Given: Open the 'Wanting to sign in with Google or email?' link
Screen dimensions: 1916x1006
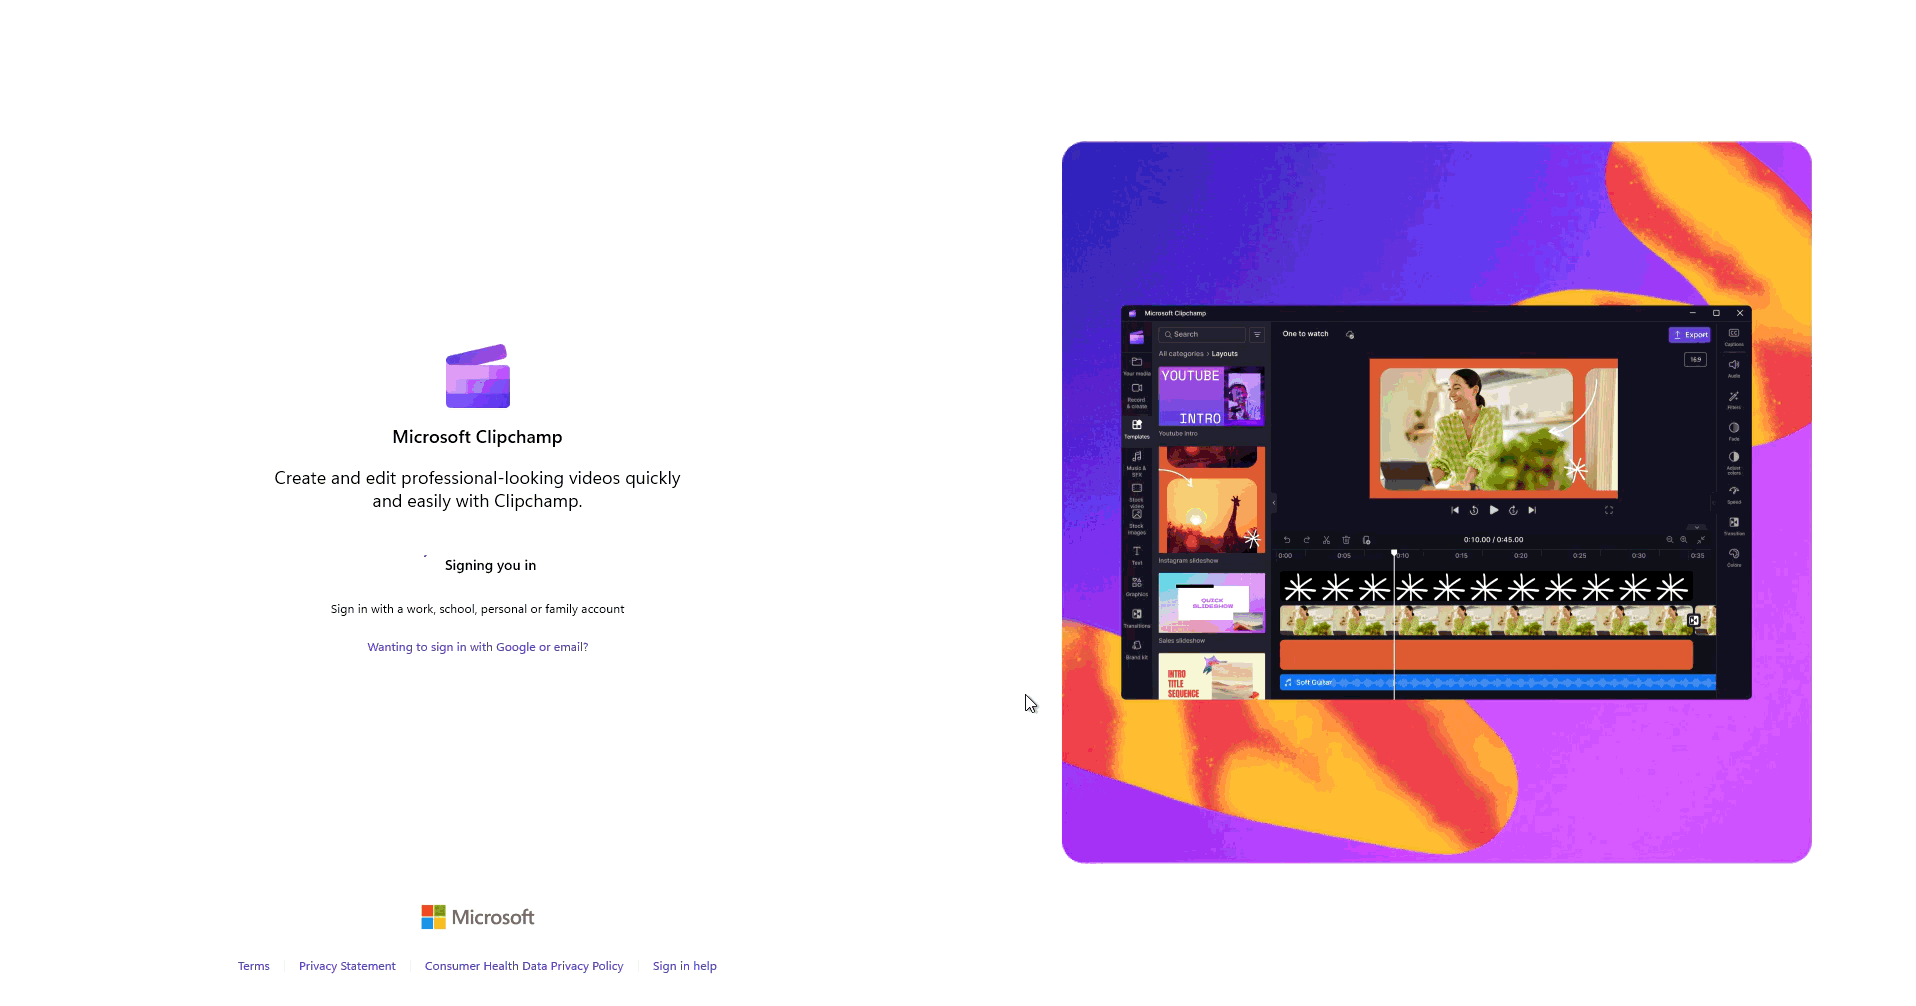Looking at the screenshot, I should click(x=477, y=647).
